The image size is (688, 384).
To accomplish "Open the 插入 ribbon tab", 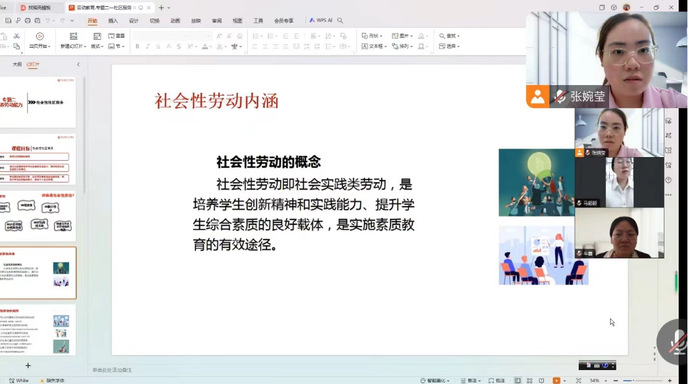I will click(113, 21).
